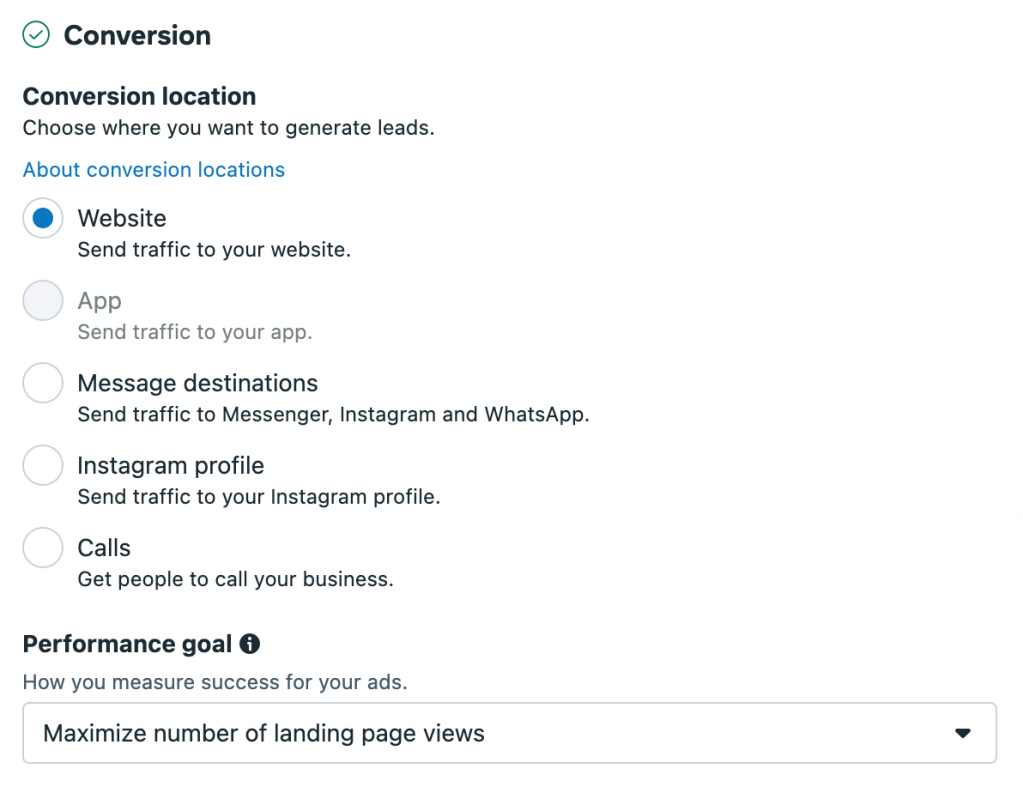Click the 'Website' option label text
Image resolution: width=1023 pixels, height=793 pixels.
pos(122,218)
